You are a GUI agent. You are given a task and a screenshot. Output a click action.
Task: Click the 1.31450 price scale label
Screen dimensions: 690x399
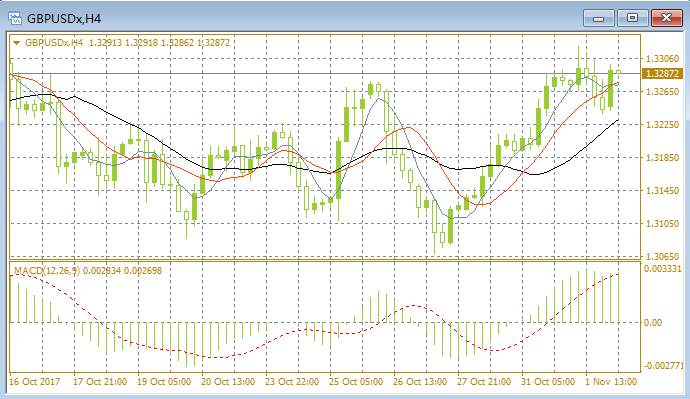click(x=662, y=190)
